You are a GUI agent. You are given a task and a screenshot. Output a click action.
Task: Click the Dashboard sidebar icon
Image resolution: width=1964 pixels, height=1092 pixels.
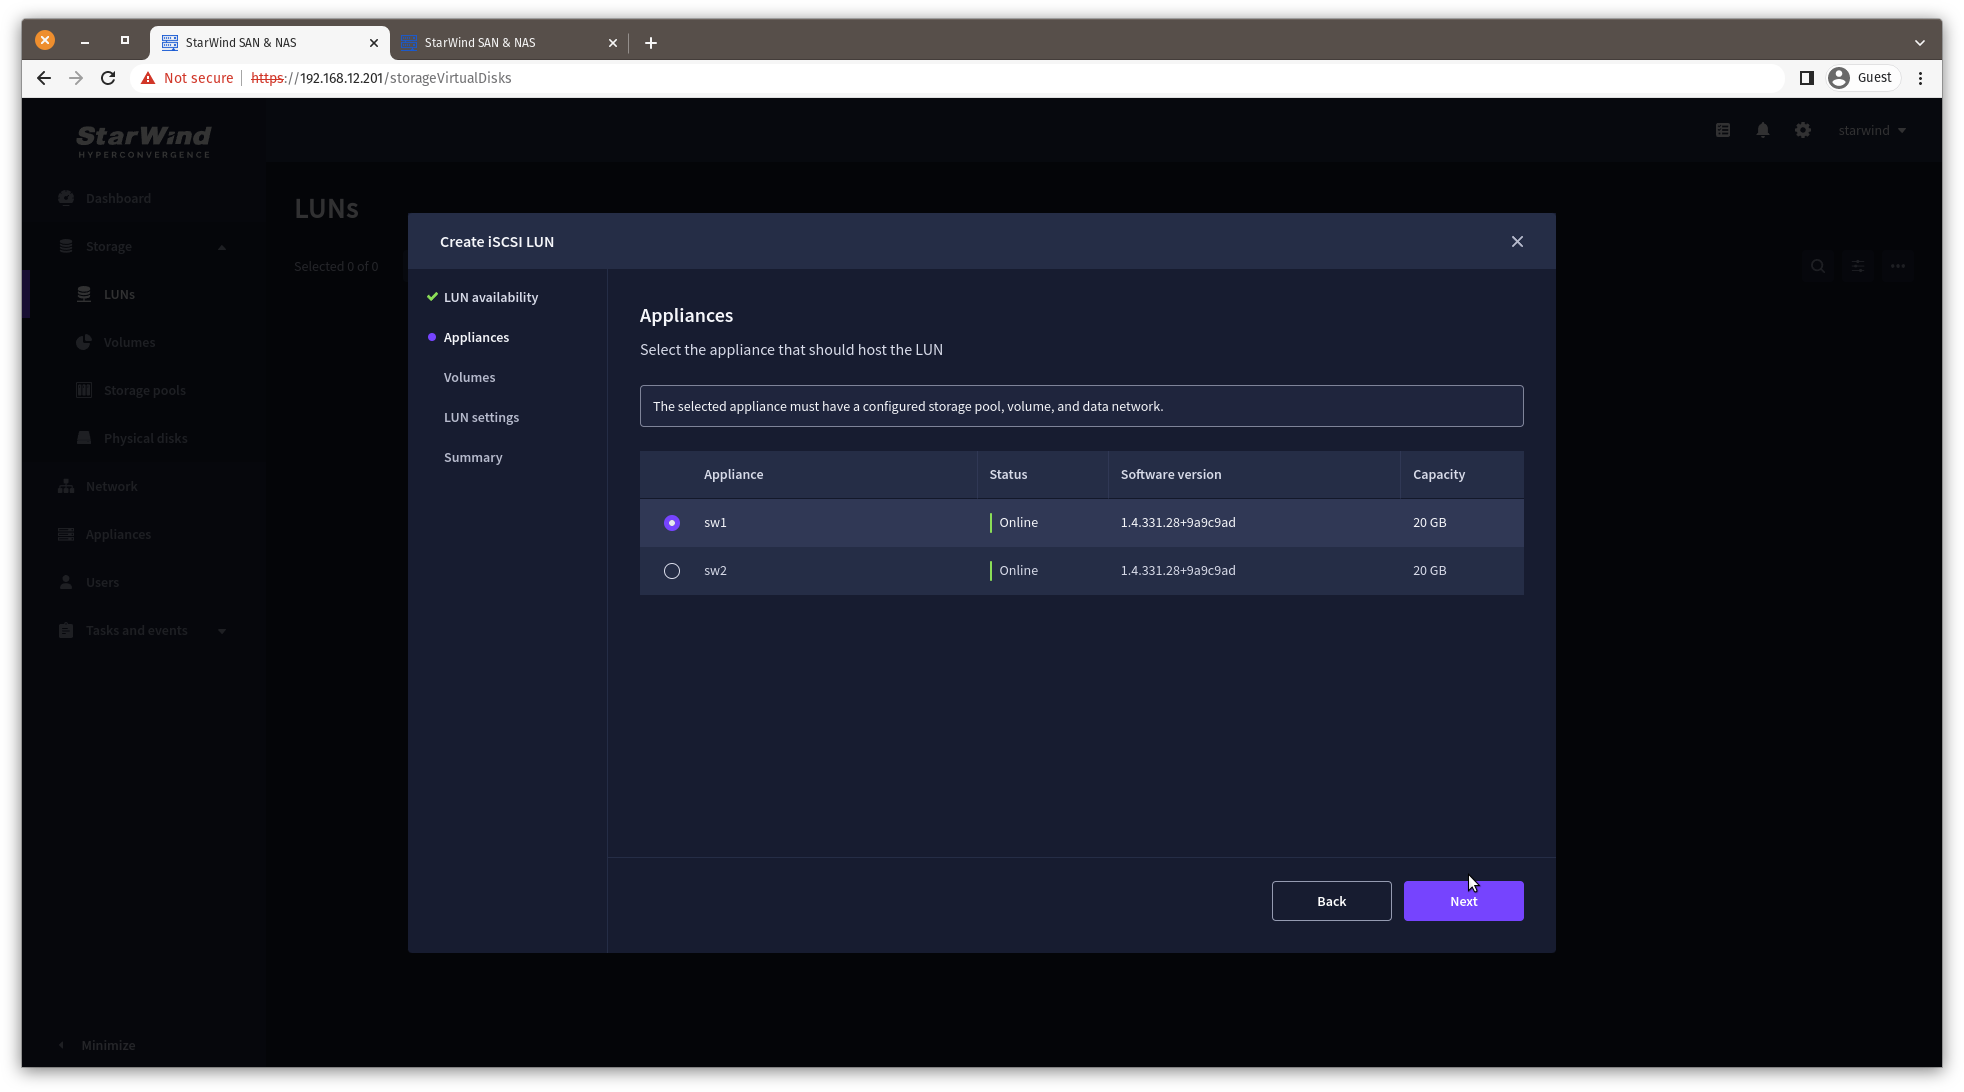[x=66, y=198]
